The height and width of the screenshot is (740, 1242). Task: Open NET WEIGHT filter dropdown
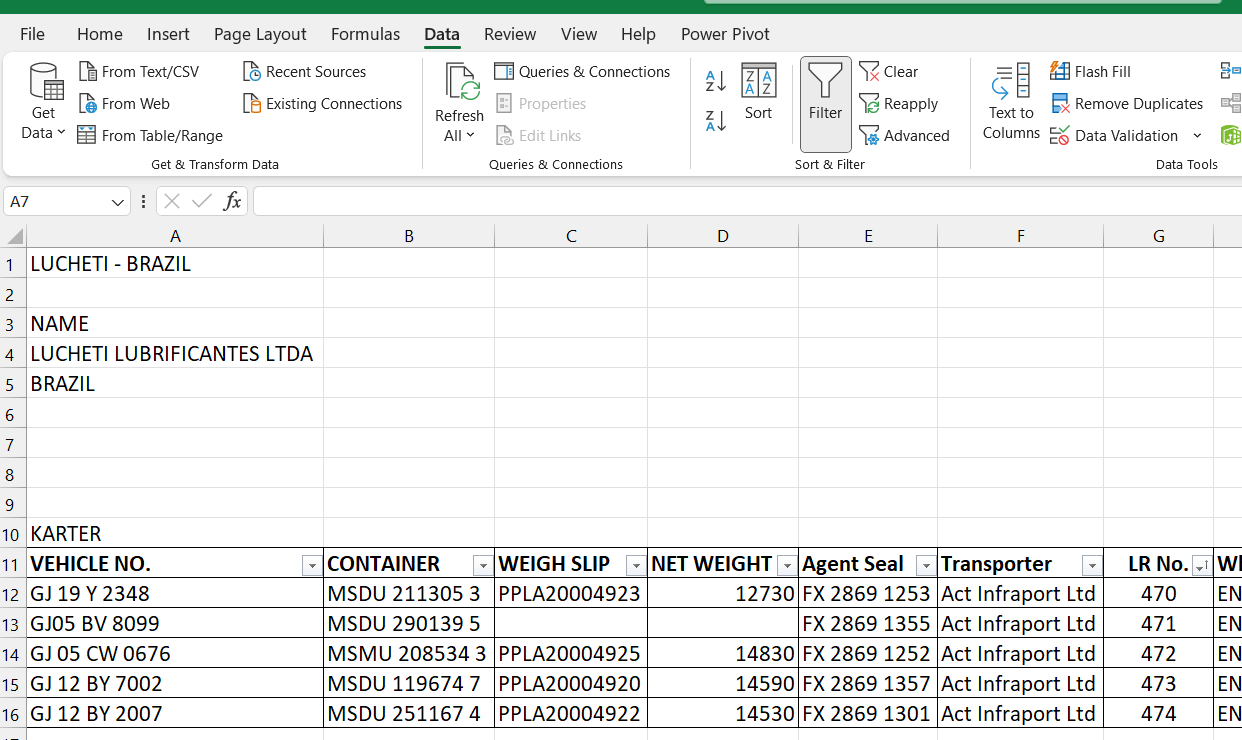[787, 566]
